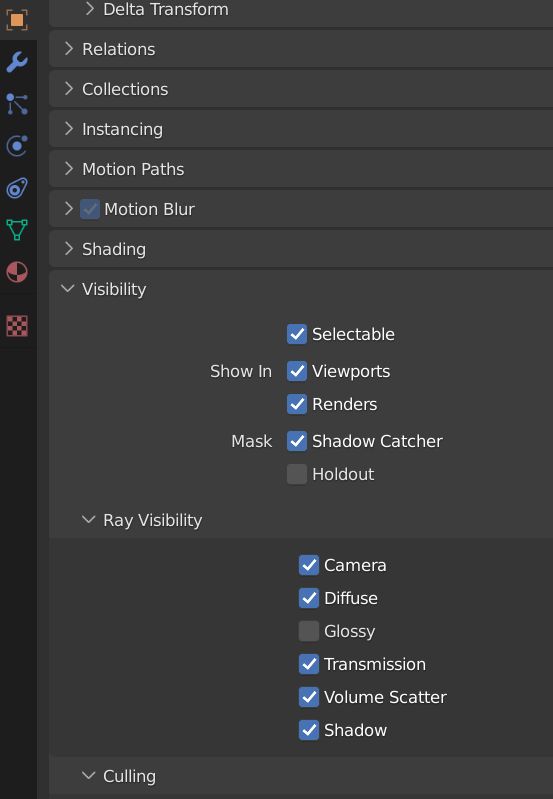Open the Particles properties tab

pos(17,104)
